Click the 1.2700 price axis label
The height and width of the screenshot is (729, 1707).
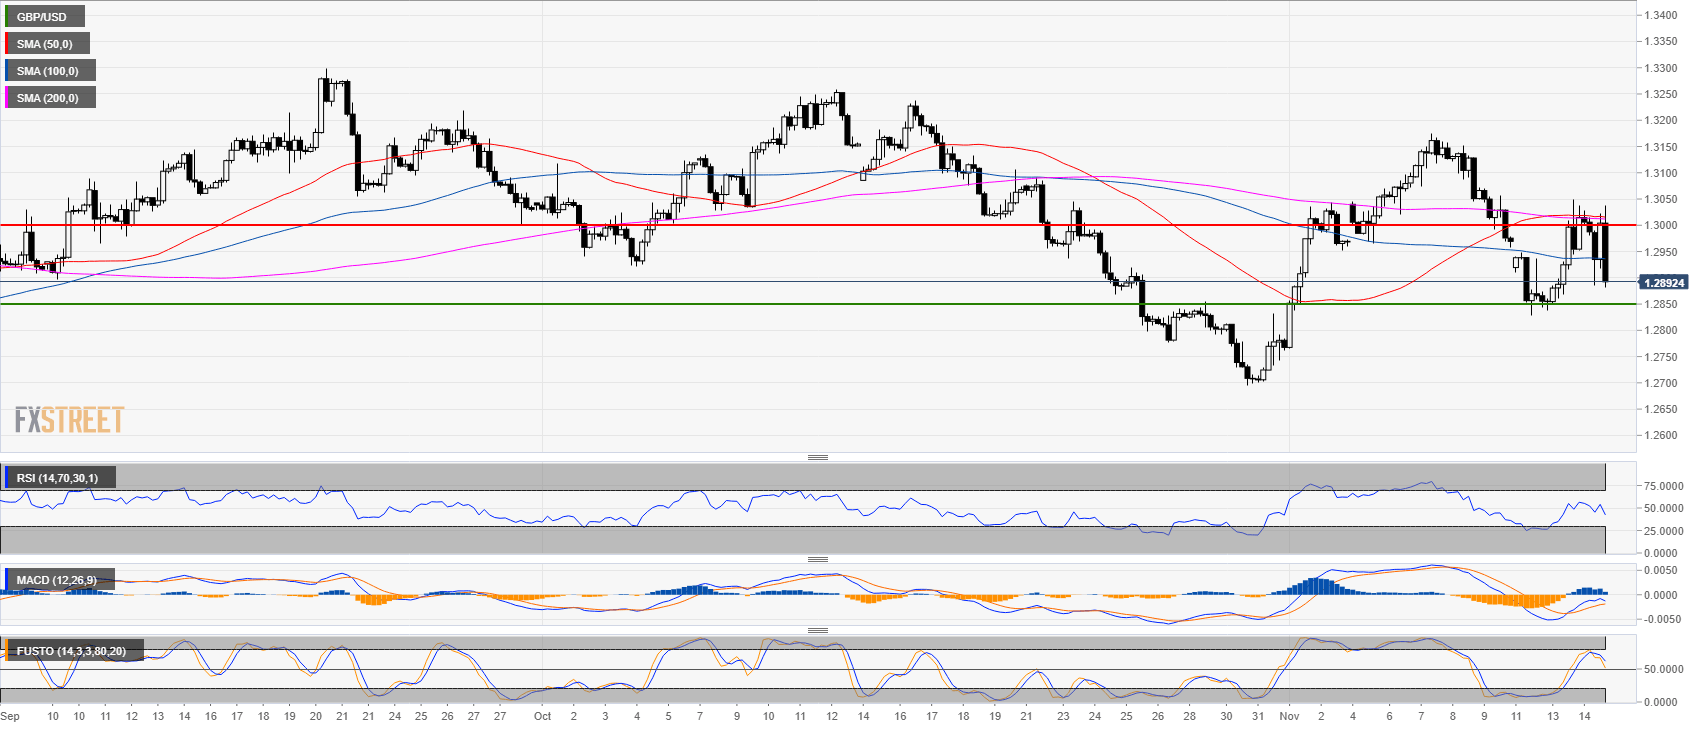pyautogui.click(x=1661, y=383)
